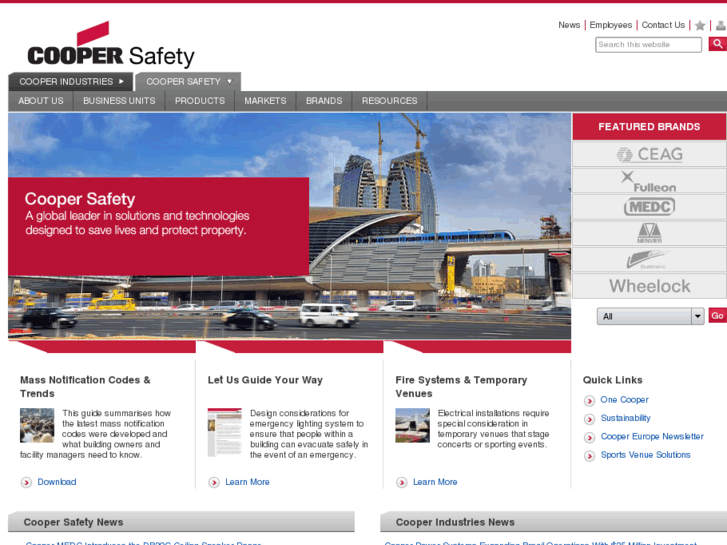Open the Mass Notification crowd thumbnail
This screenshot has height=545, width=727.
pyautogui.click(x=37, y=425)
